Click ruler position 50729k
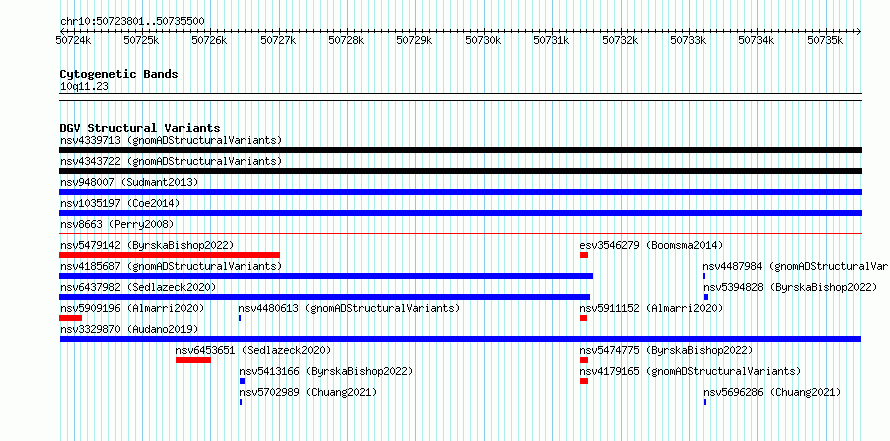This screenshot has width=890, height=441. click(x=414, y=40)
